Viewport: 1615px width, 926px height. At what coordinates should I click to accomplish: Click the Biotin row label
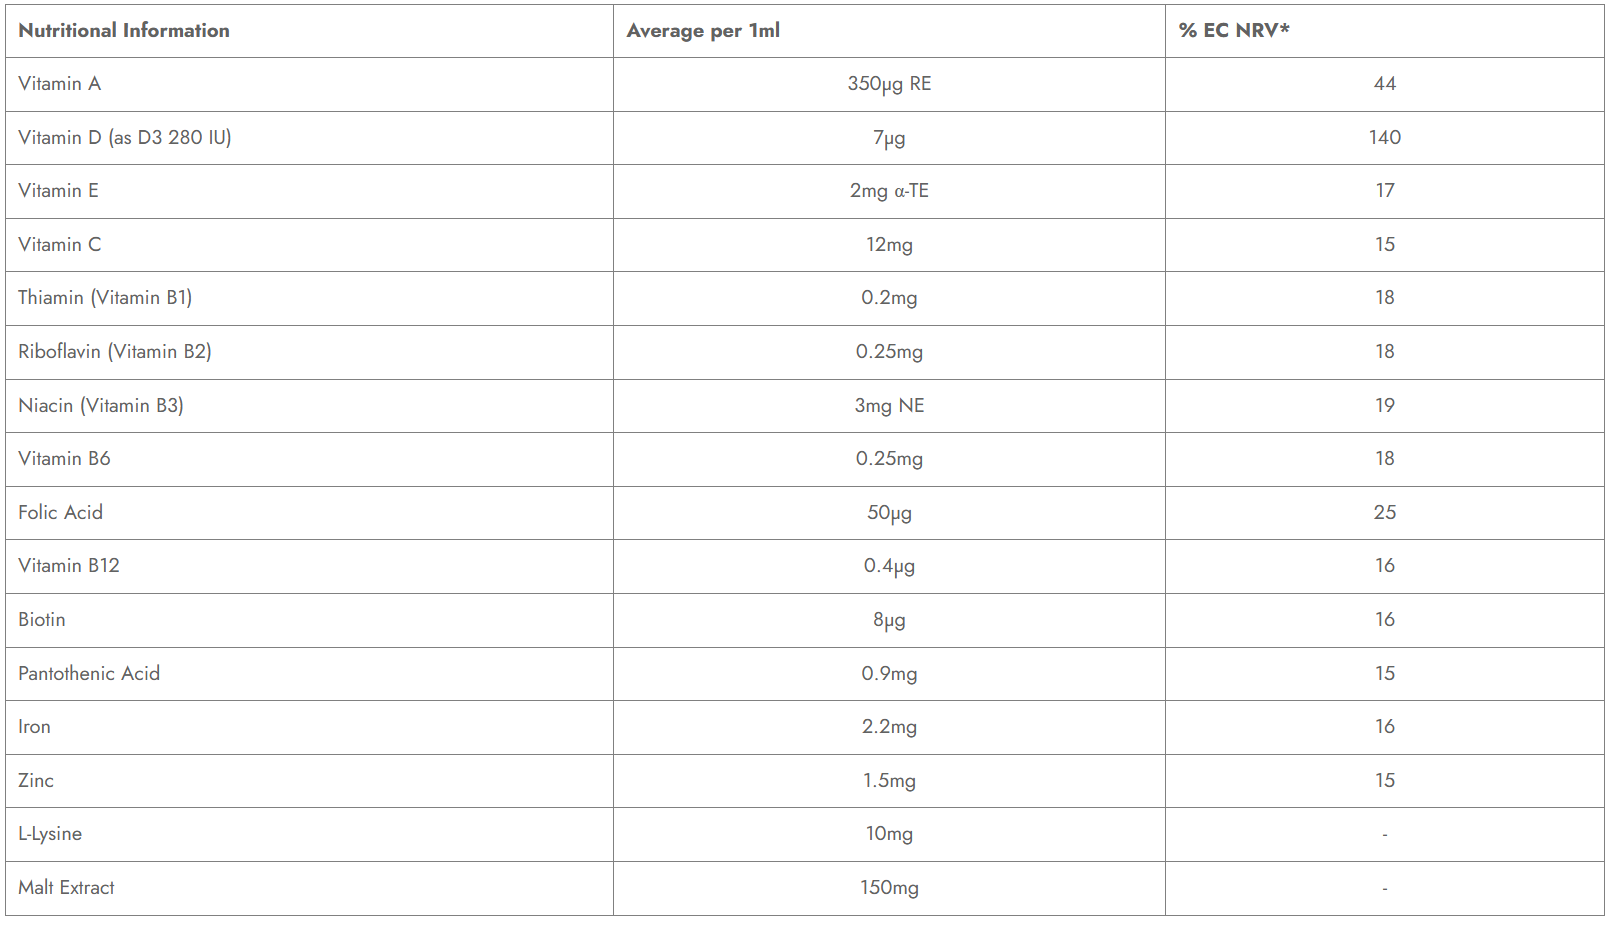[42, 620]
